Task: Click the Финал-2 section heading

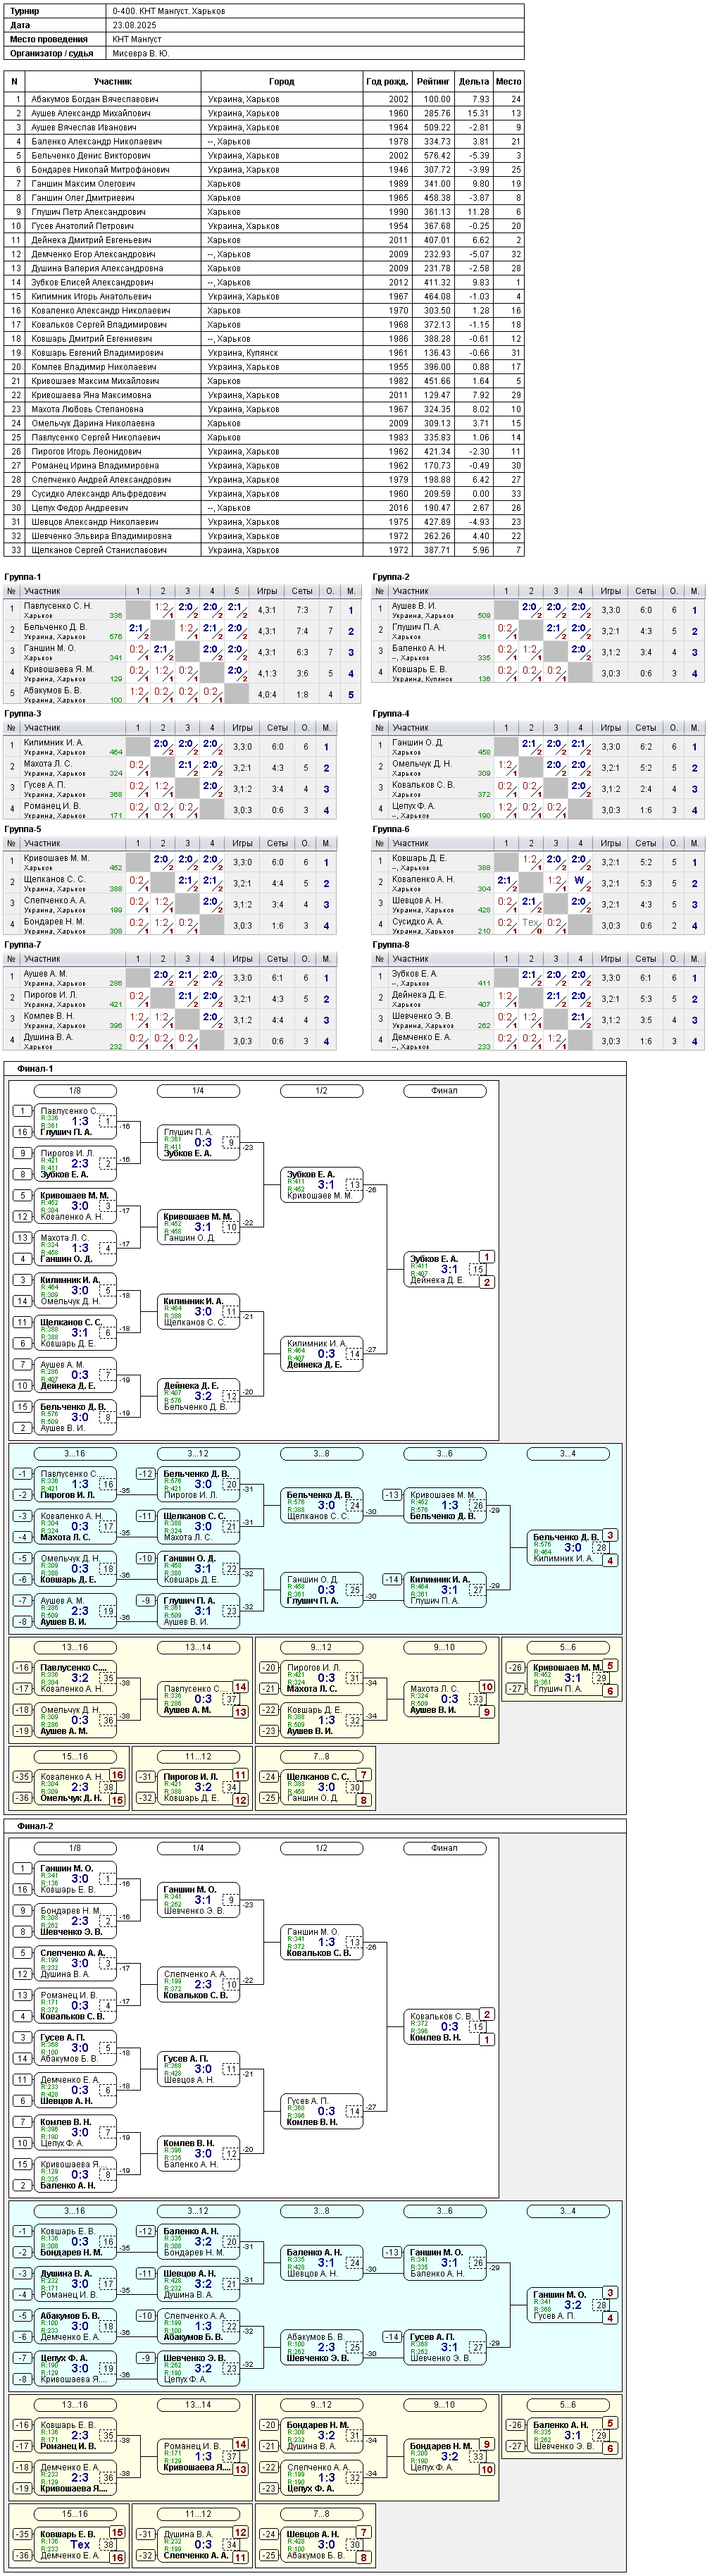Action: [x=35, y=1826]
